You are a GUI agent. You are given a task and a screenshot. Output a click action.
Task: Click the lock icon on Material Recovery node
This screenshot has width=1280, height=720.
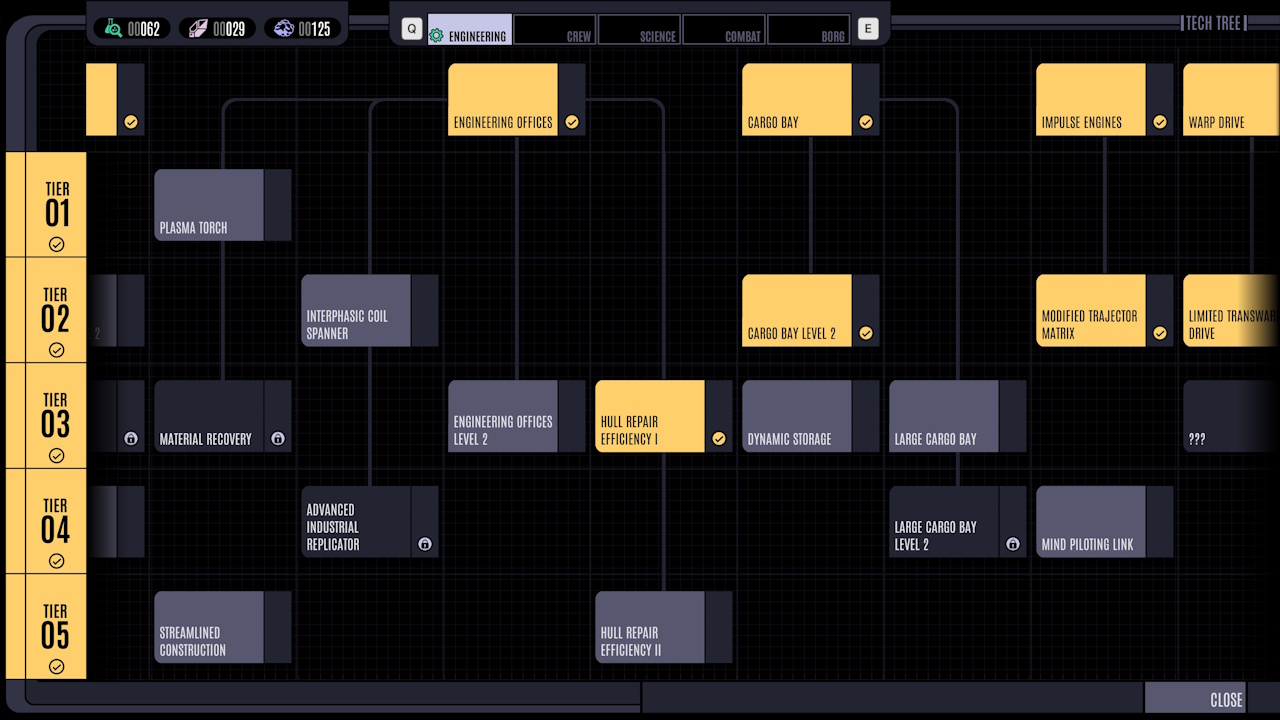[278, 438]
